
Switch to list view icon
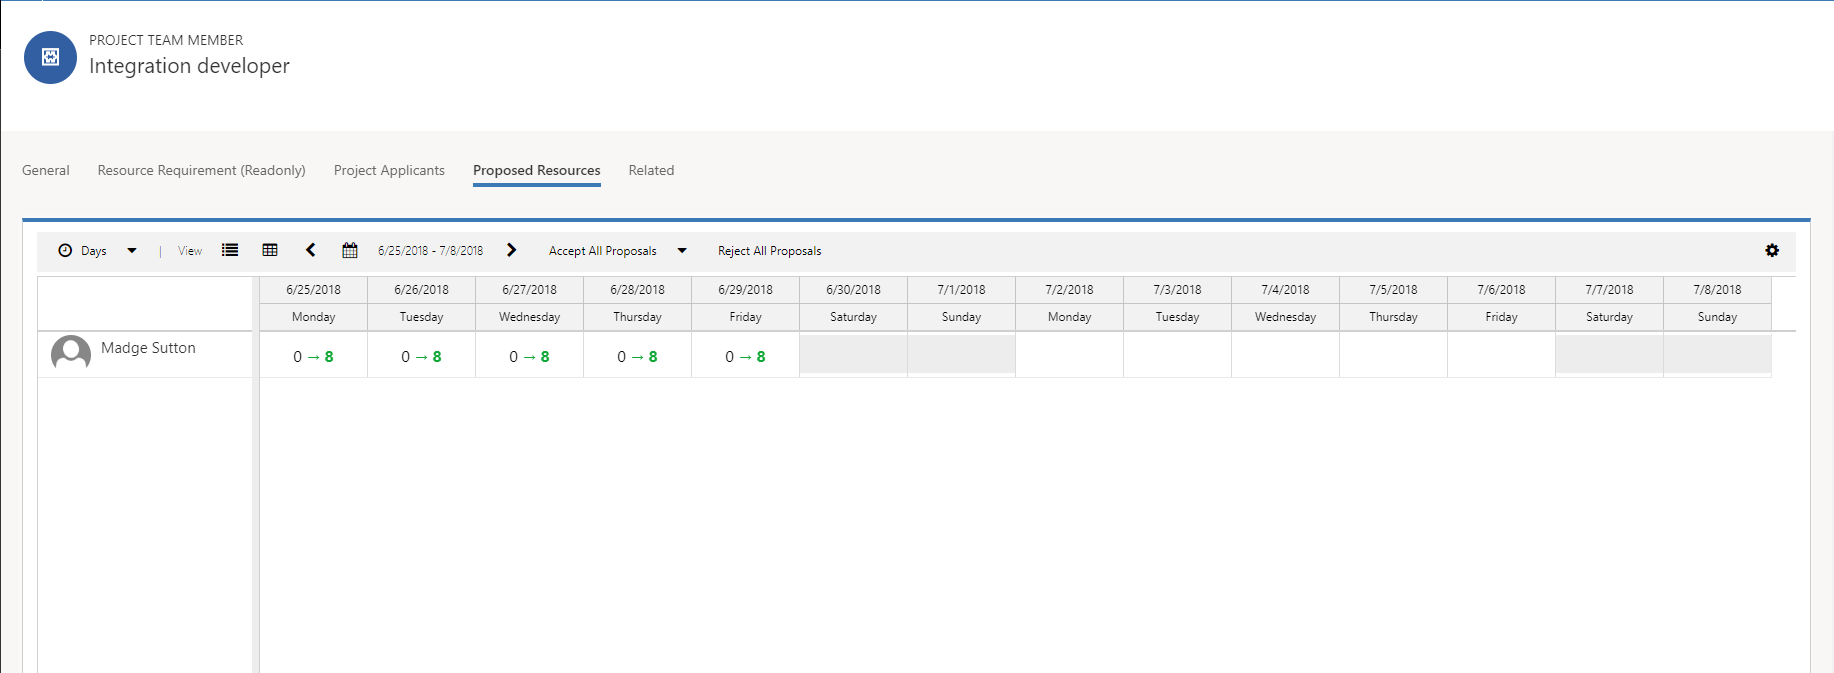click(x=230, y=250)
